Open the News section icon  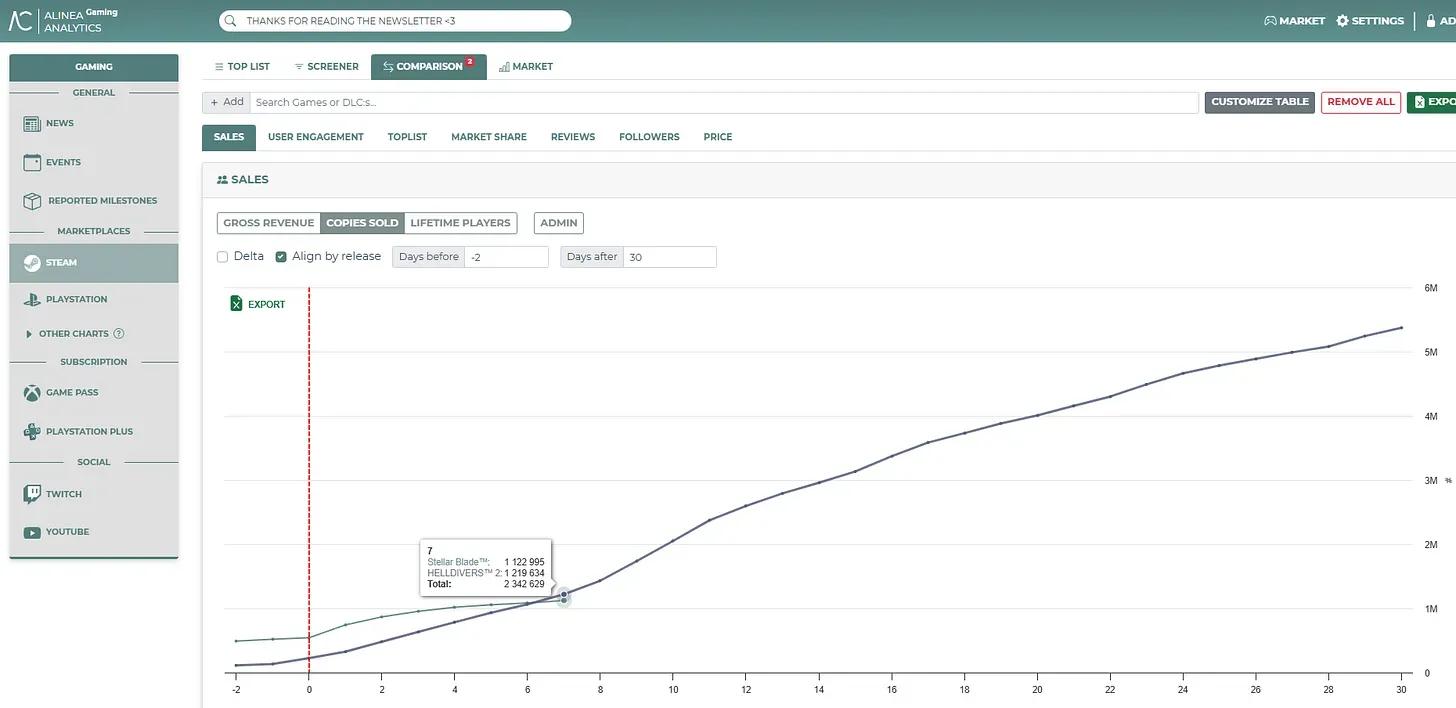[32, 124]
